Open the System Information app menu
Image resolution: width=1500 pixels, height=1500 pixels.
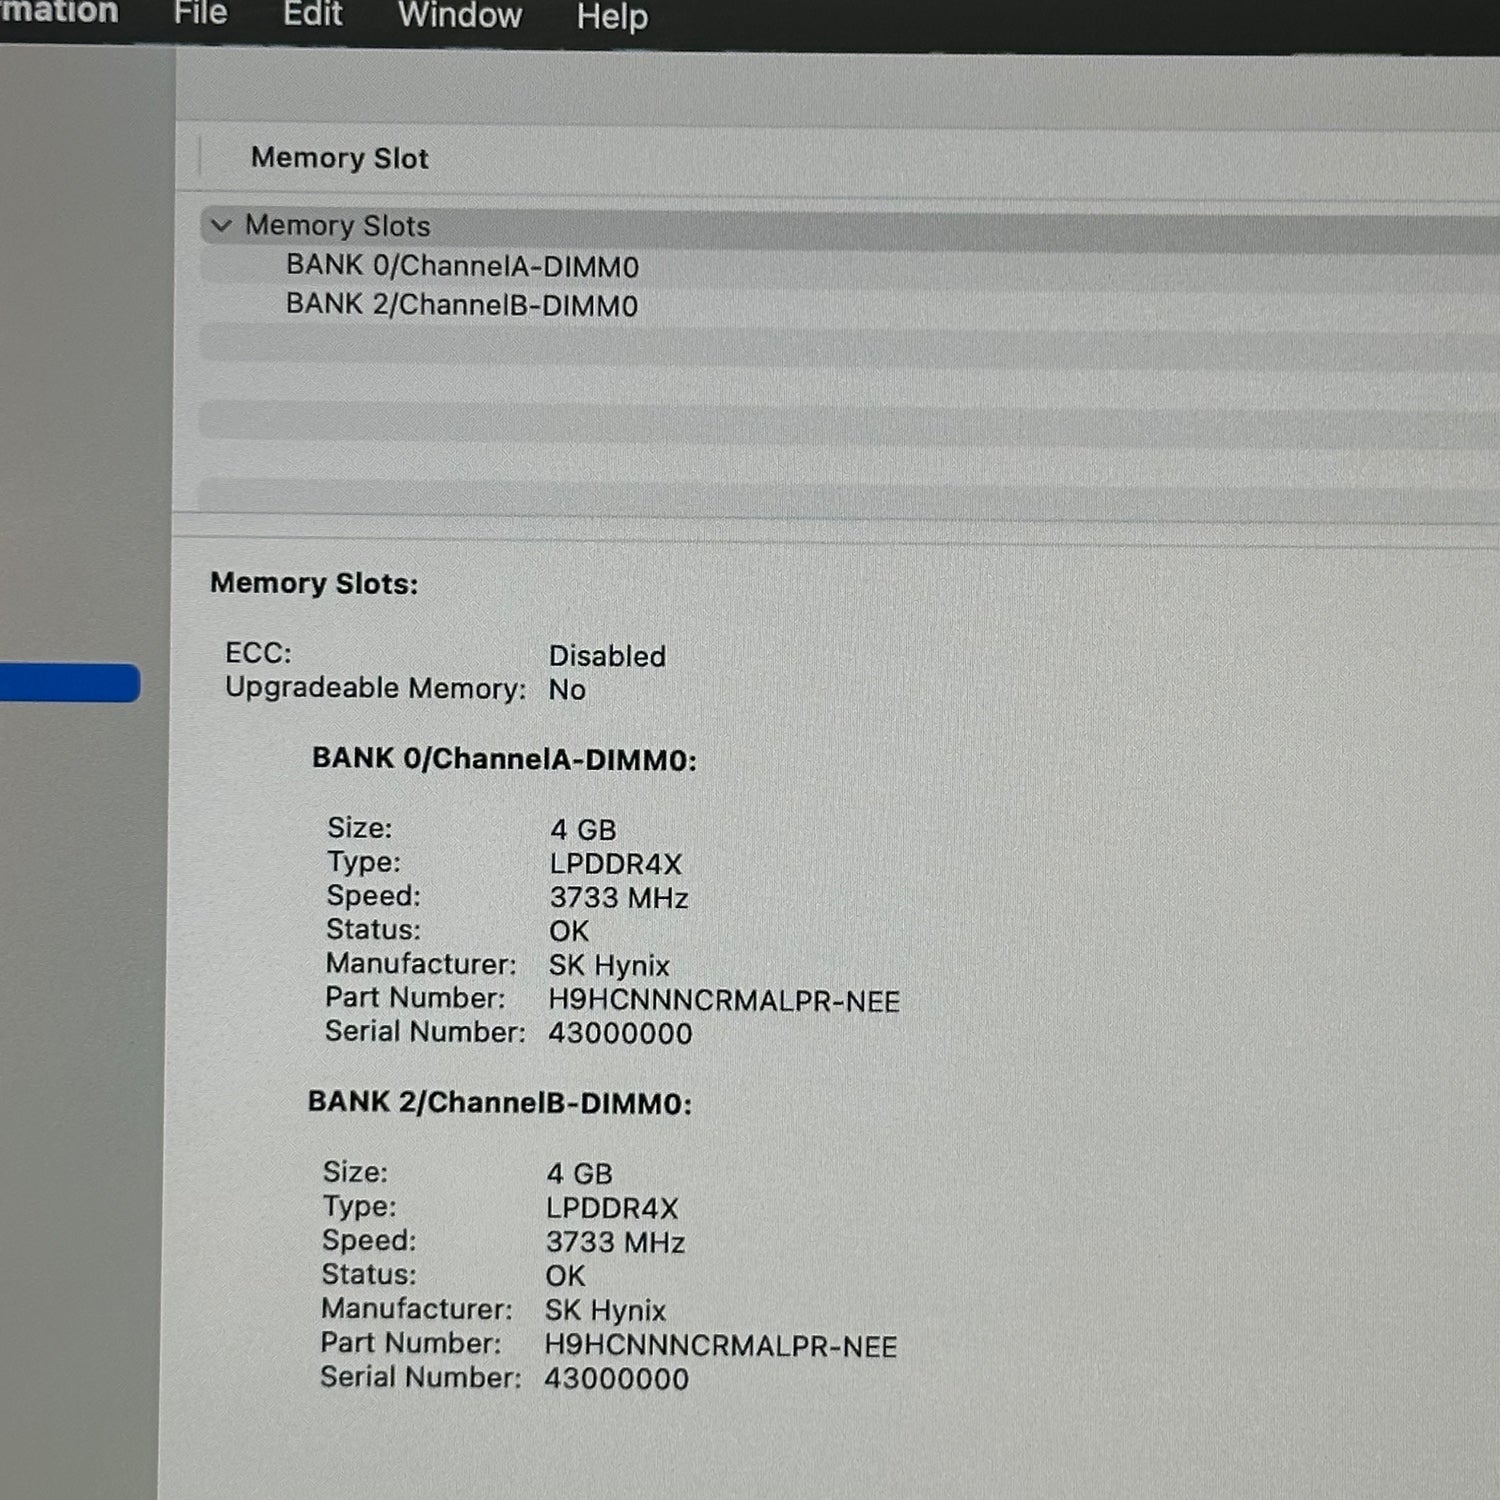58,12
